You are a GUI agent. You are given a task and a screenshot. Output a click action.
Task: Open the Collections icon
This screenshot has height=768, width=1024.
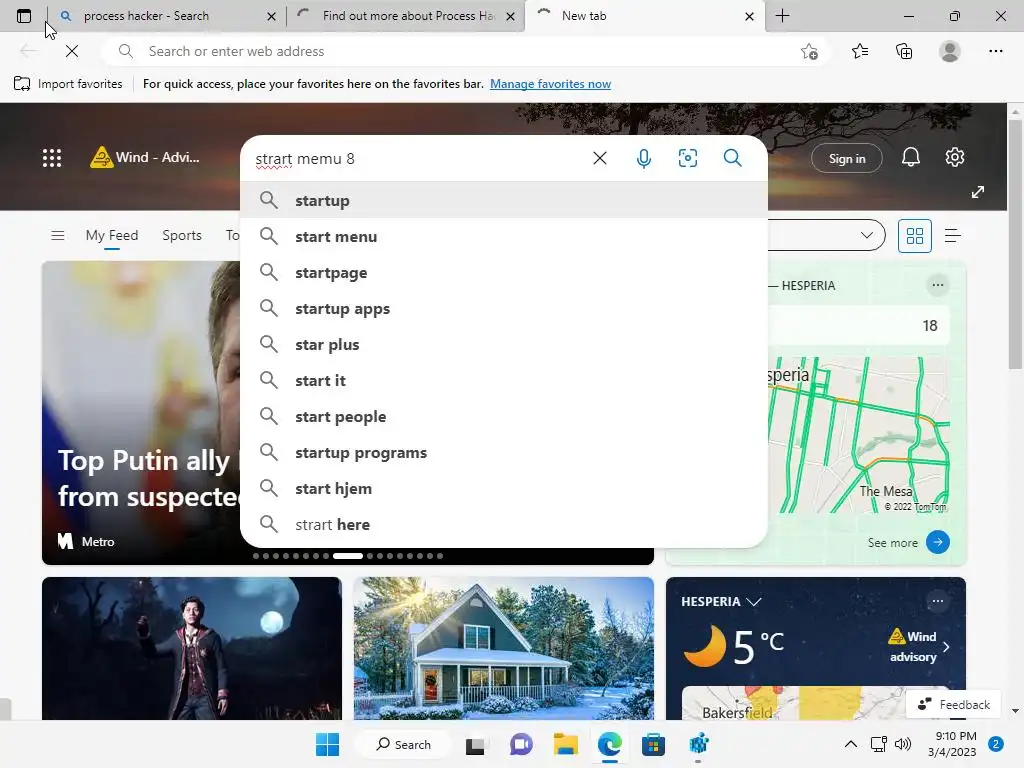(x=904, y=51)
